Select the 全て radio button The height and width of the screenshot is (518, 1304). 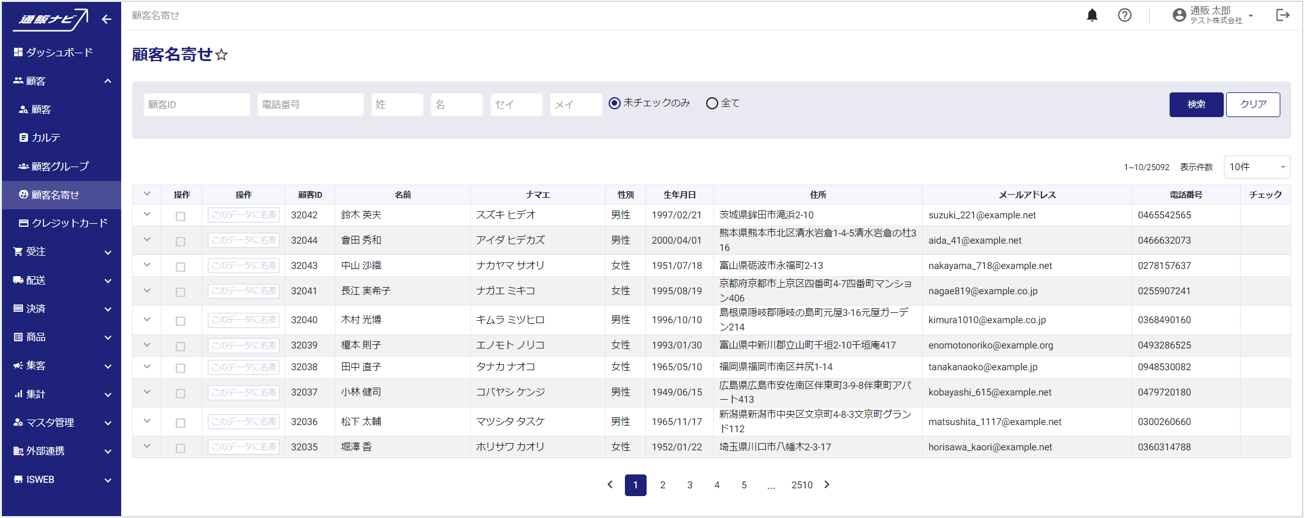pos(712,103)
